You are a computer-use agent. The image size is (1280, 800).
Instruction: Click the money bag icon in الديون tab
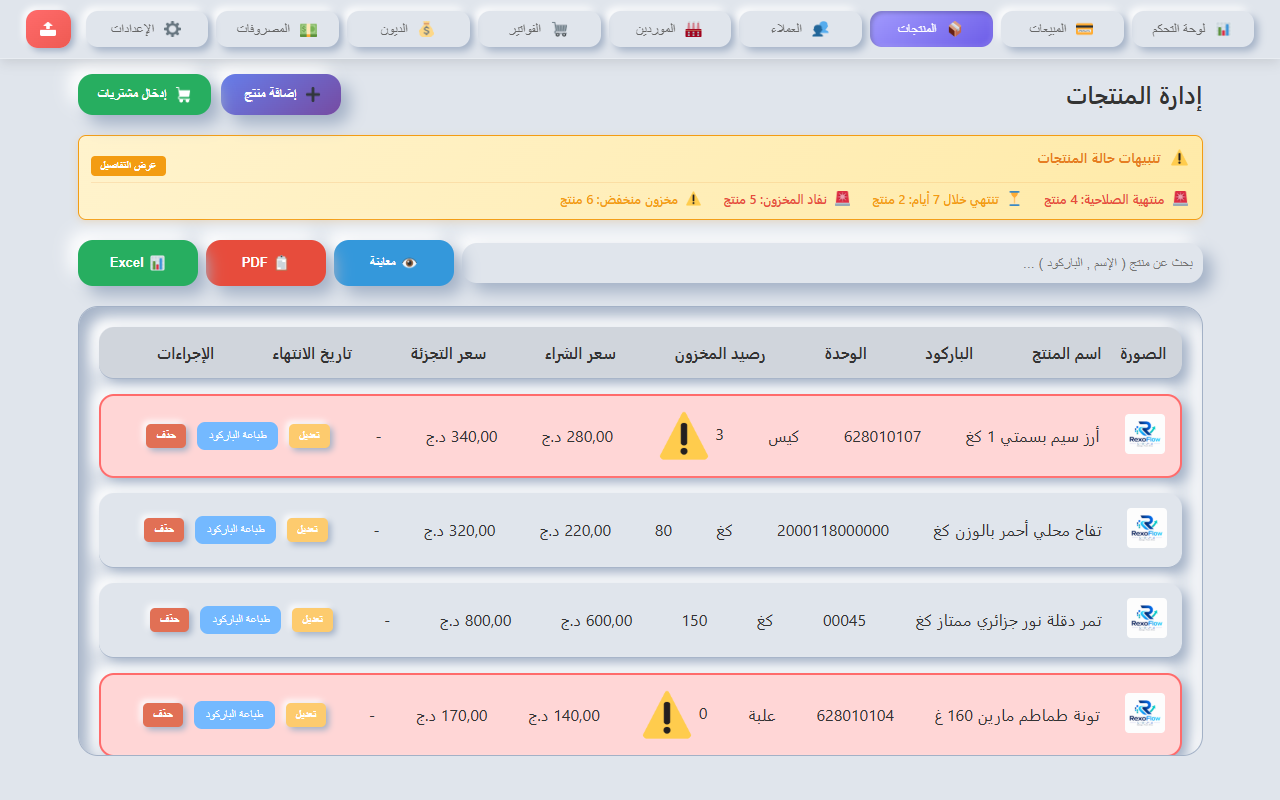(426, 29)
